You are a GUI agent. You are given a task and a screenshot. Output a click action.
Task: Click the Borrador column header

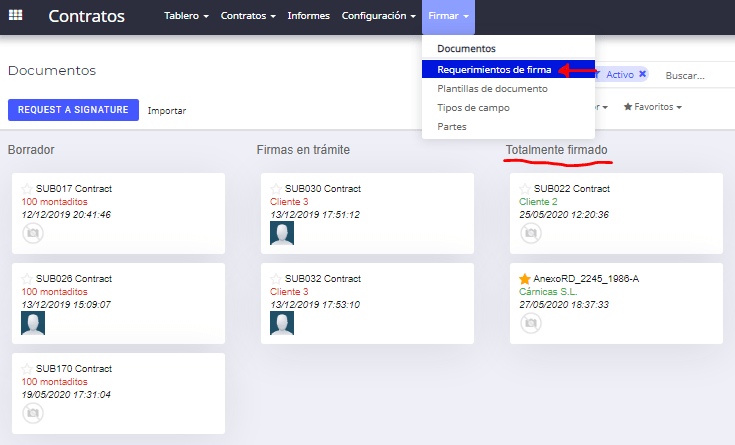coord(31,150)
